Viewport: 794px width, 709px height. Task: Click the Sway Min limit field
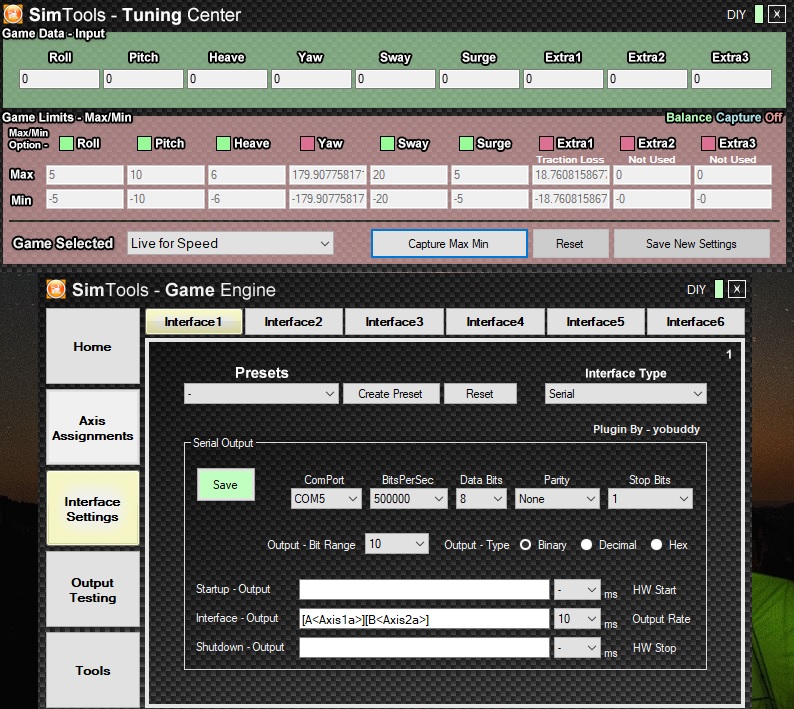coord(408,199)
